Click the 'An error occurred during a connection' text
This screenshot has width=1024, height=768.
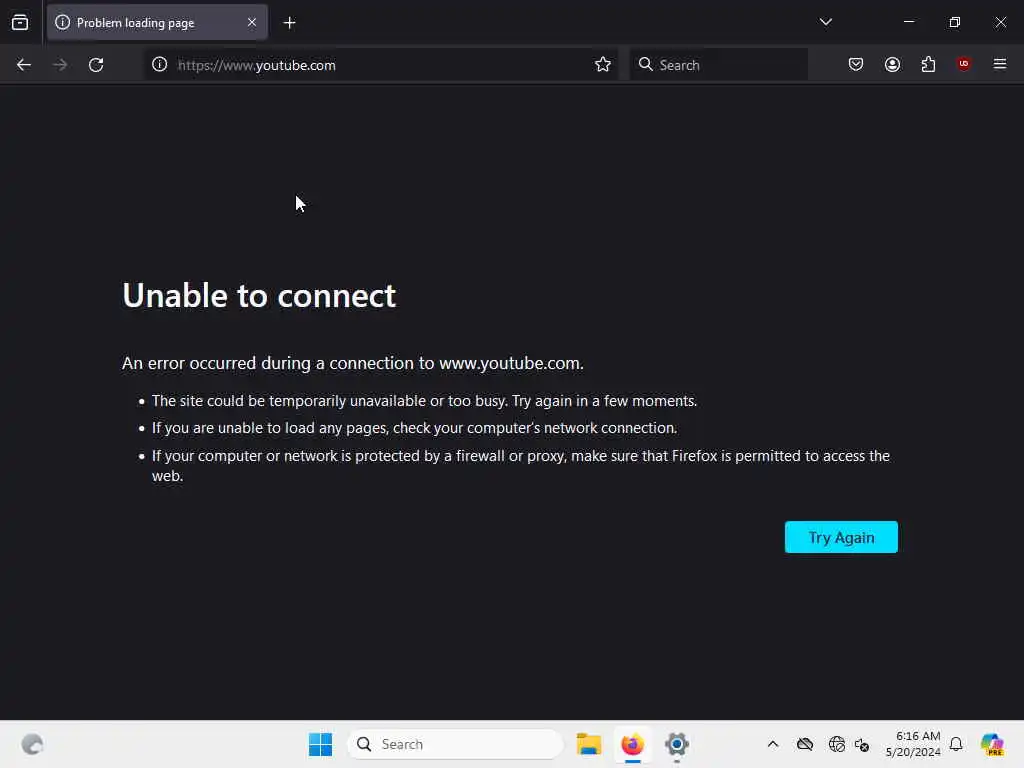(x=353, y=363)
